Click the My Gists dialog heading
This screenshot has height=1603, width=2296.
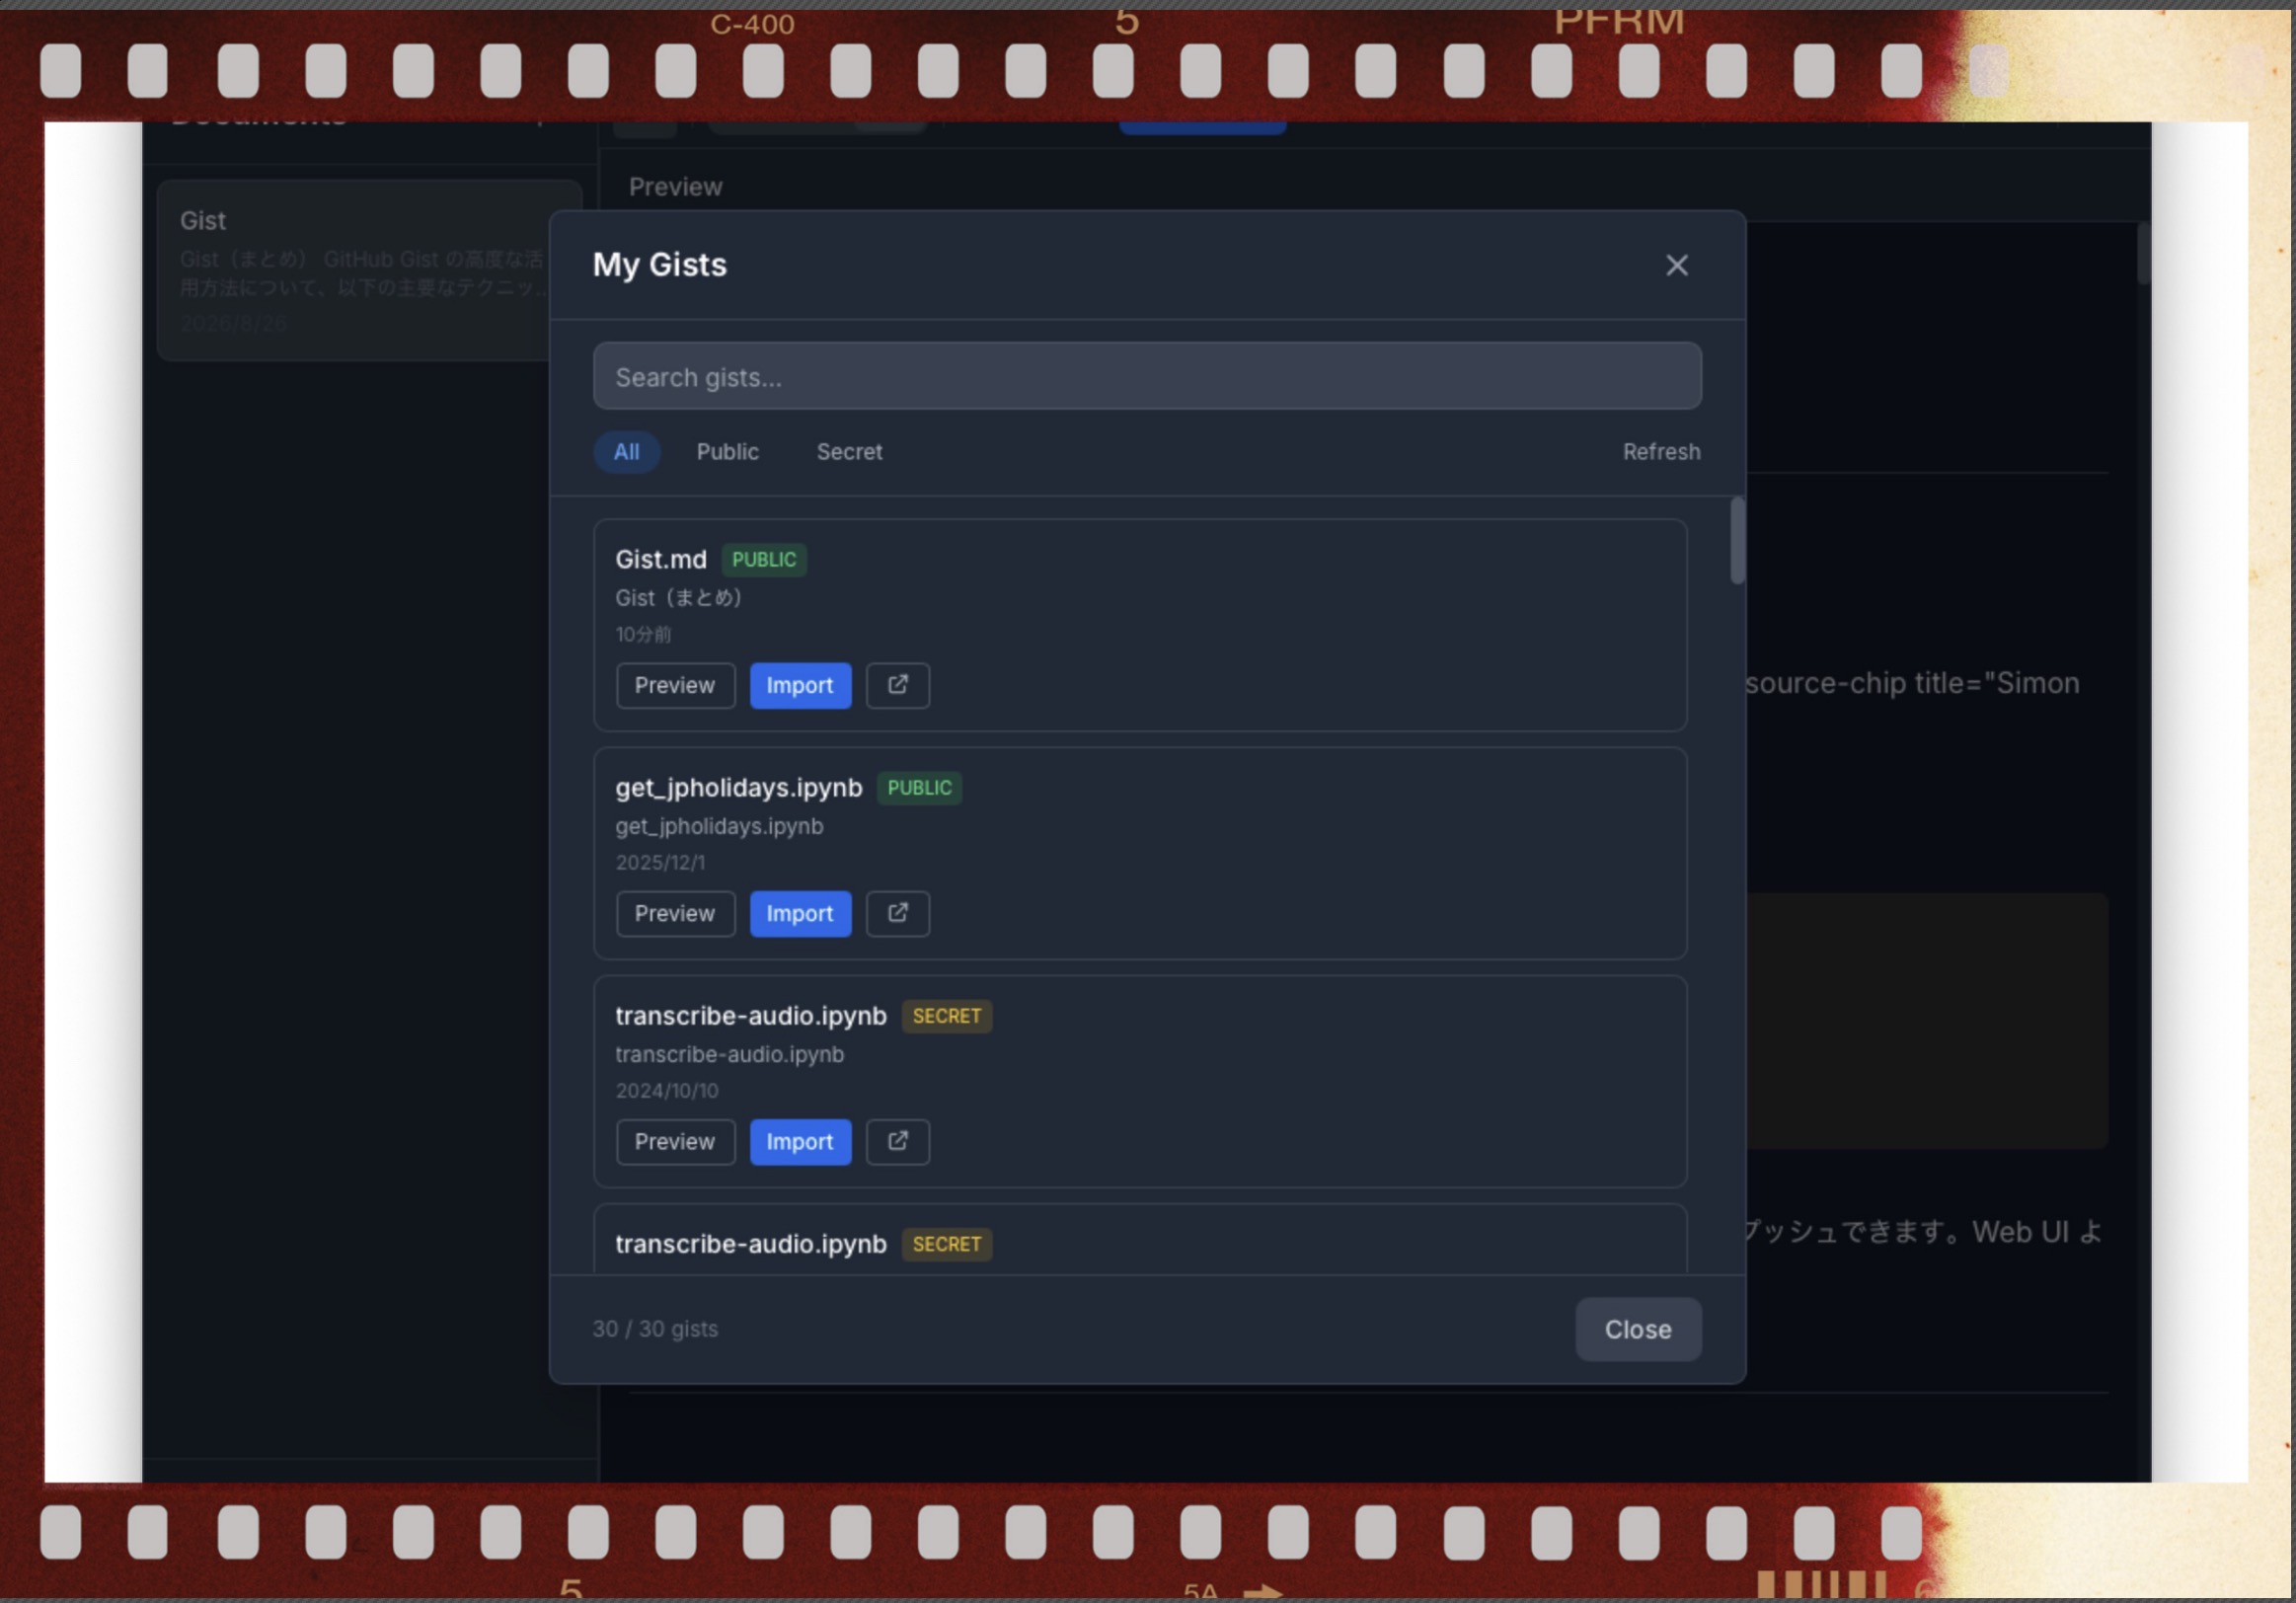pos(660,265)
